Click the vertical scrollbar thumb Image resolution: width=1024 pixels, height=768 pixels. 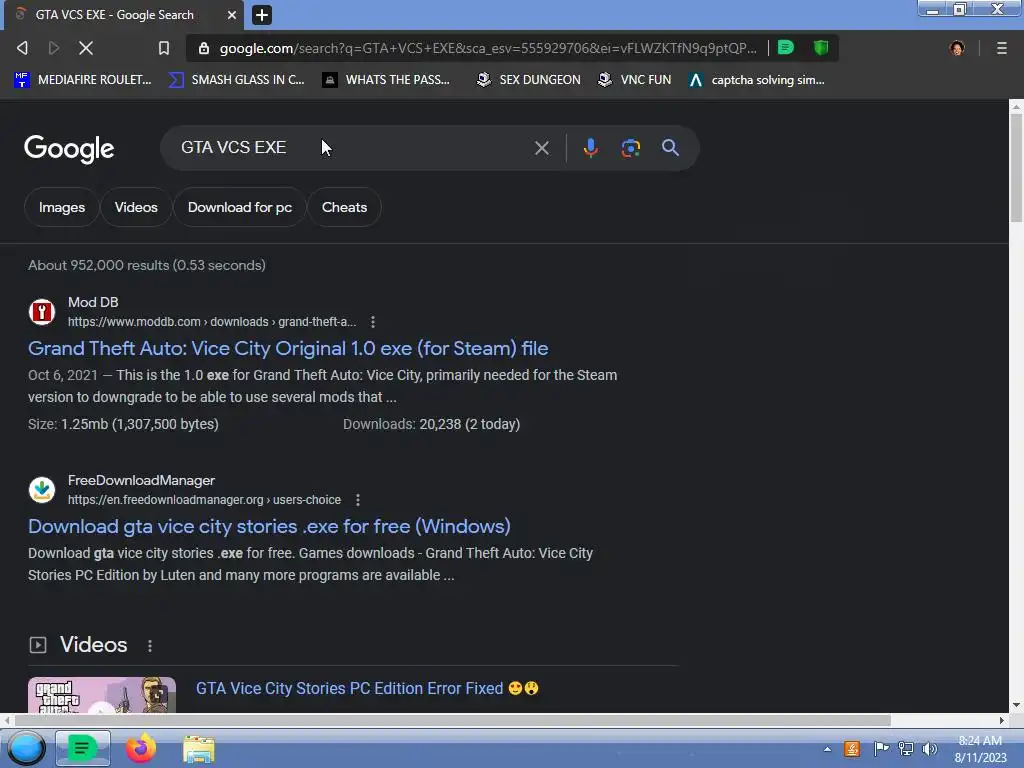pos(1016,168)
